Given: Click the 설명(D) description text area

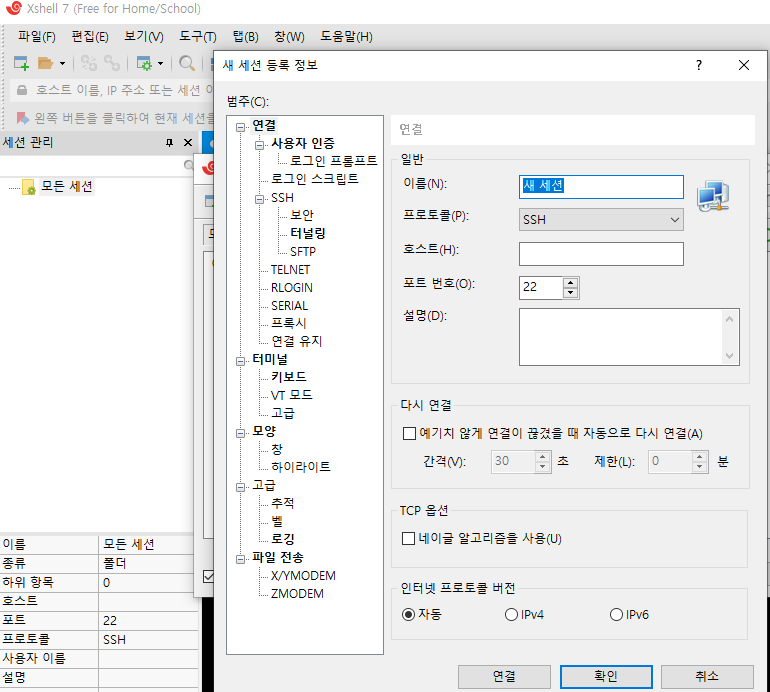Looking at the screenshot, I should (629, 337).
